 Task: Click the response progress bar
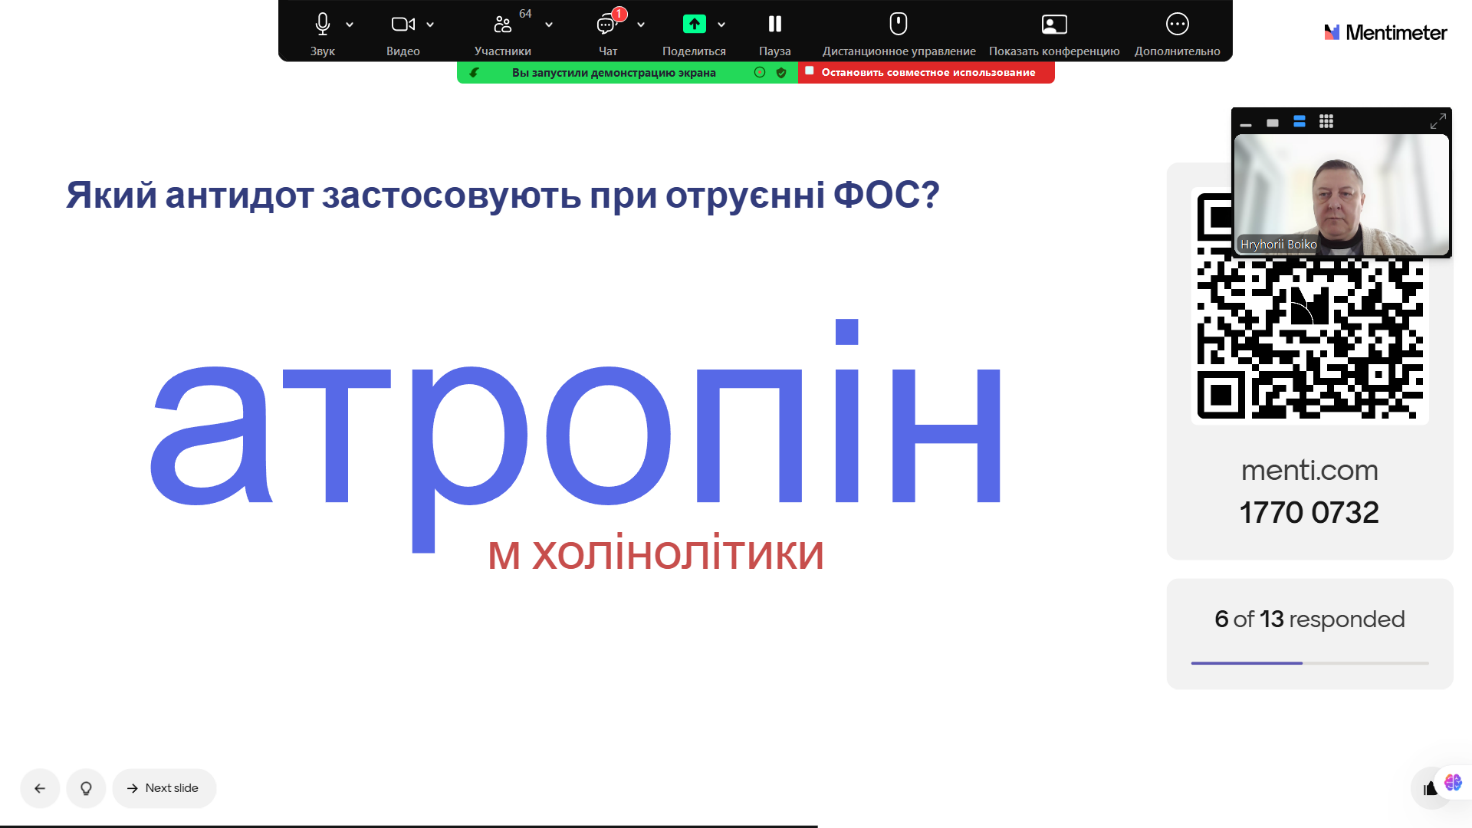[1310, 663]
